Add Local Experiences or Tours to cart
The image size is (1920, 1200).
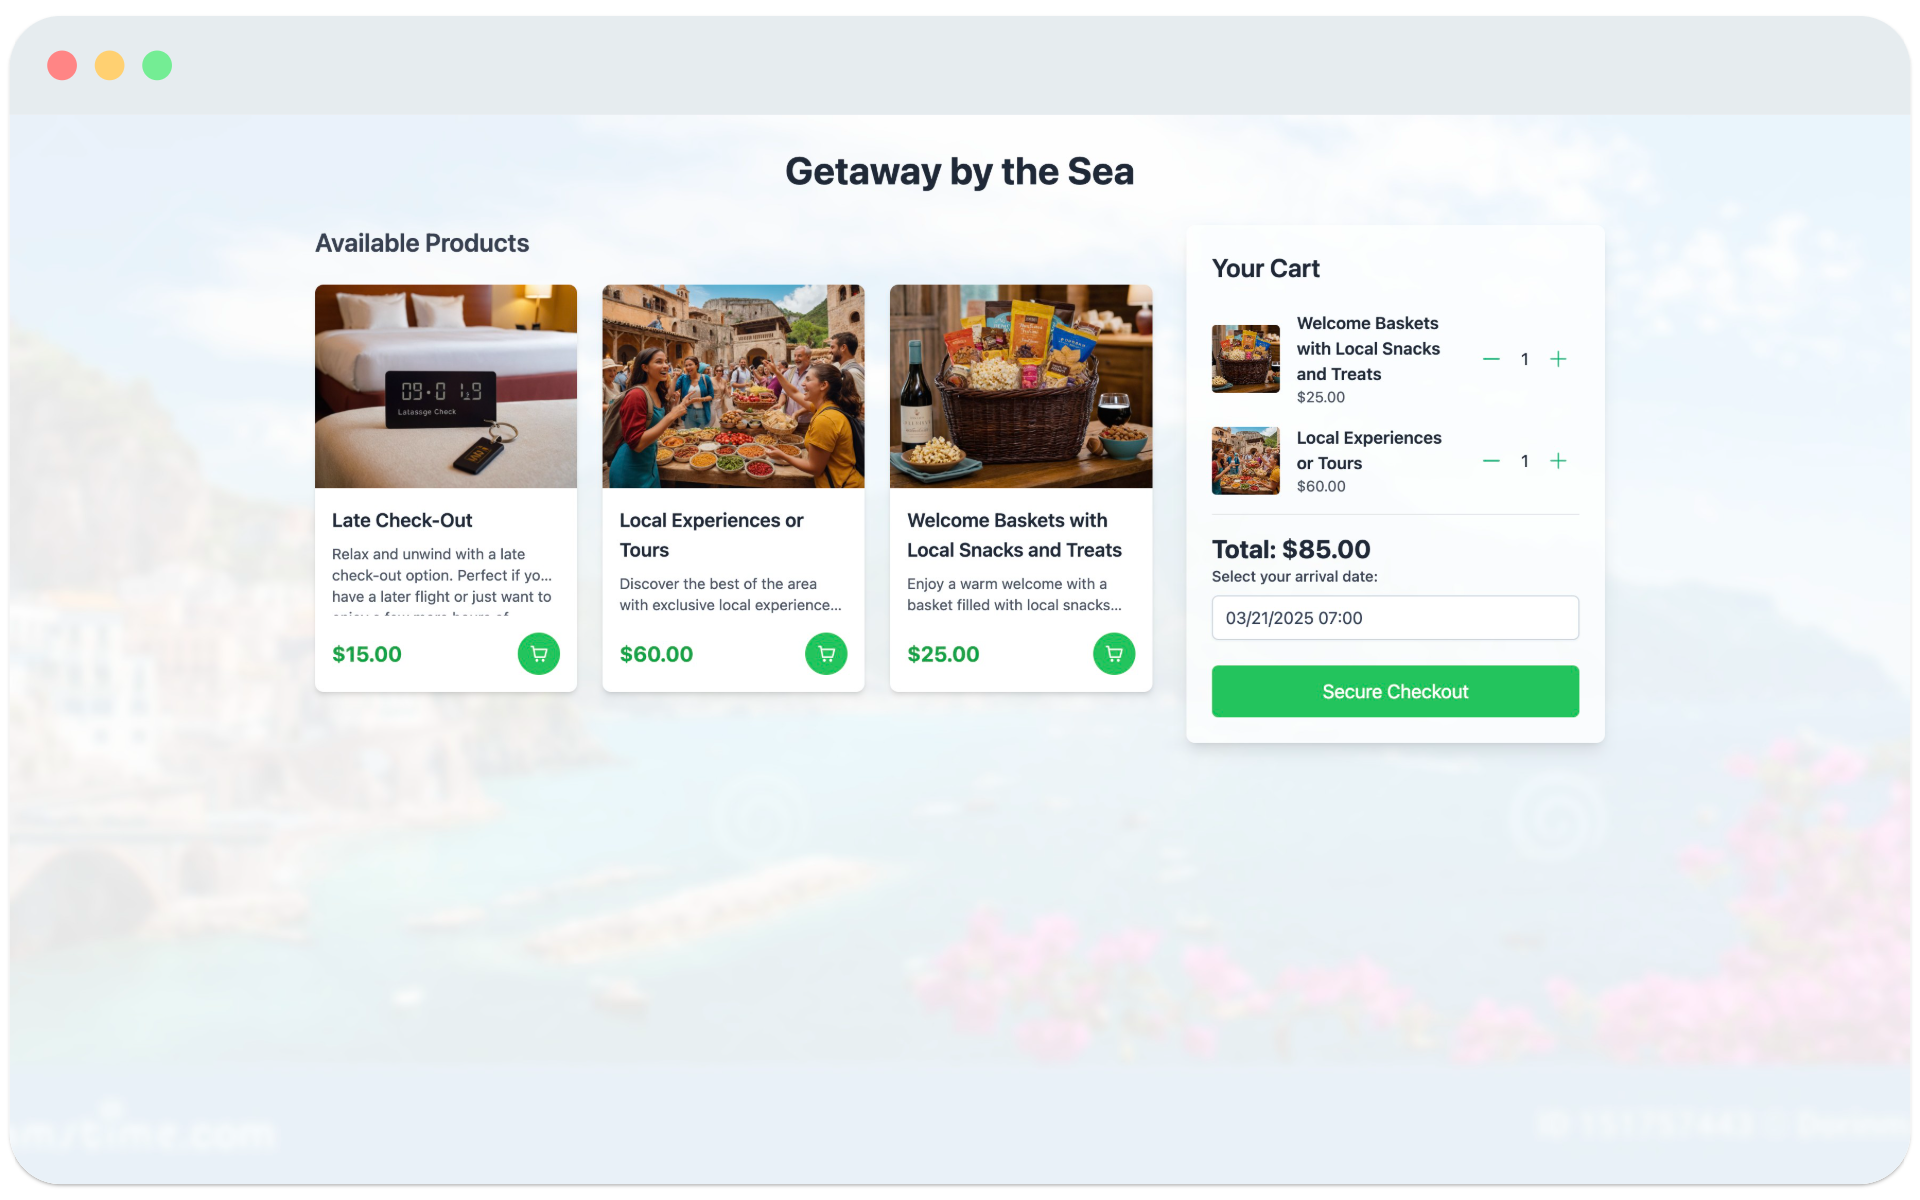tap(826, 654)
